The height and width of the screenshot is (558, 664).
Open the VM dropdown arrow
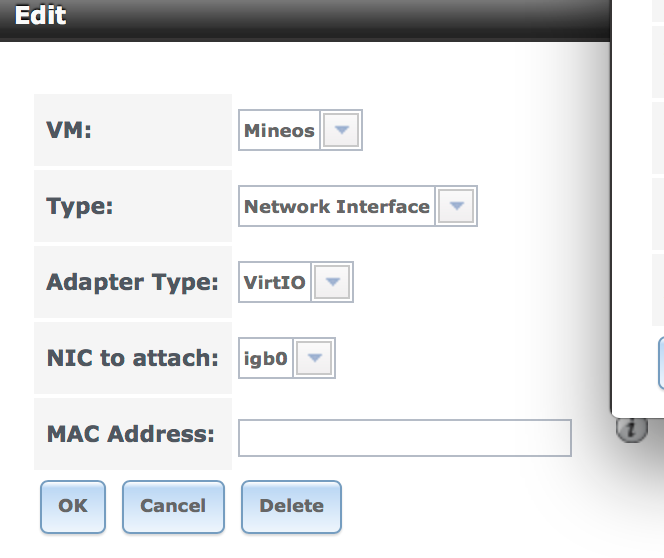[x=341, y=130]
